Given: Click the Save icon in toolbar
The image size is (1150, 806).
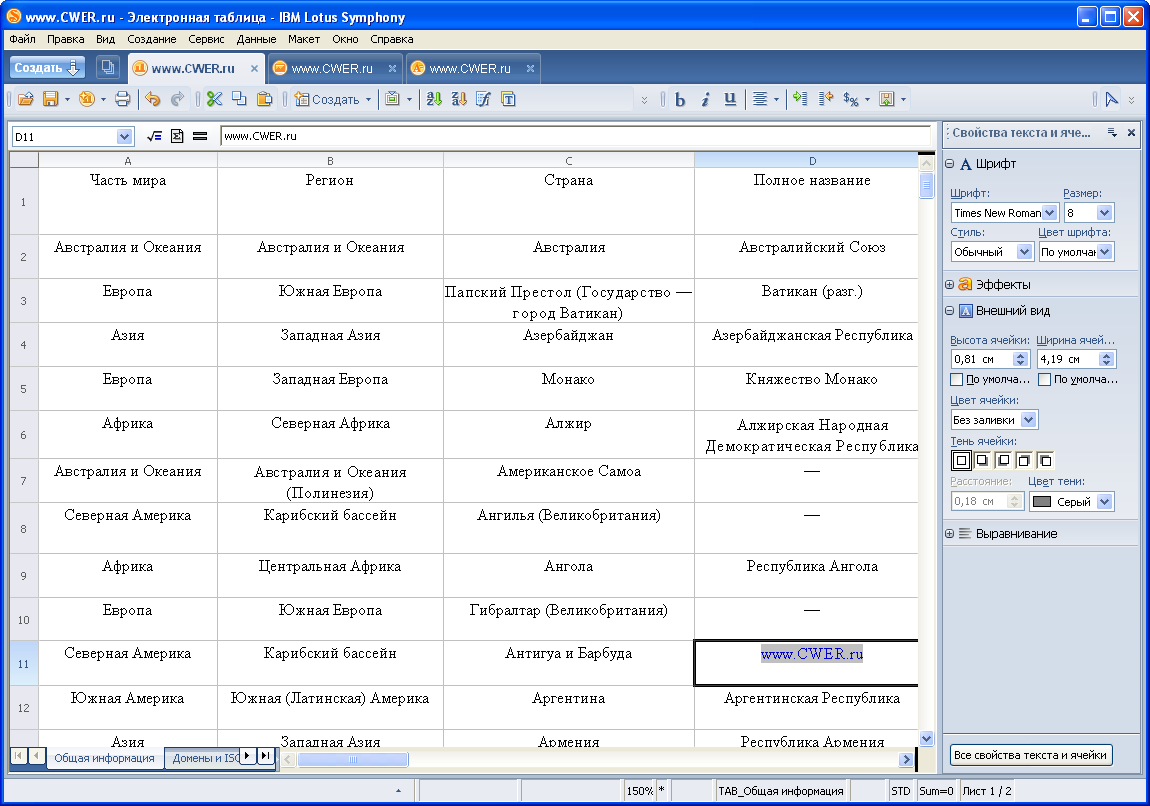Looking at the screenshot, I should click(49, 99).
